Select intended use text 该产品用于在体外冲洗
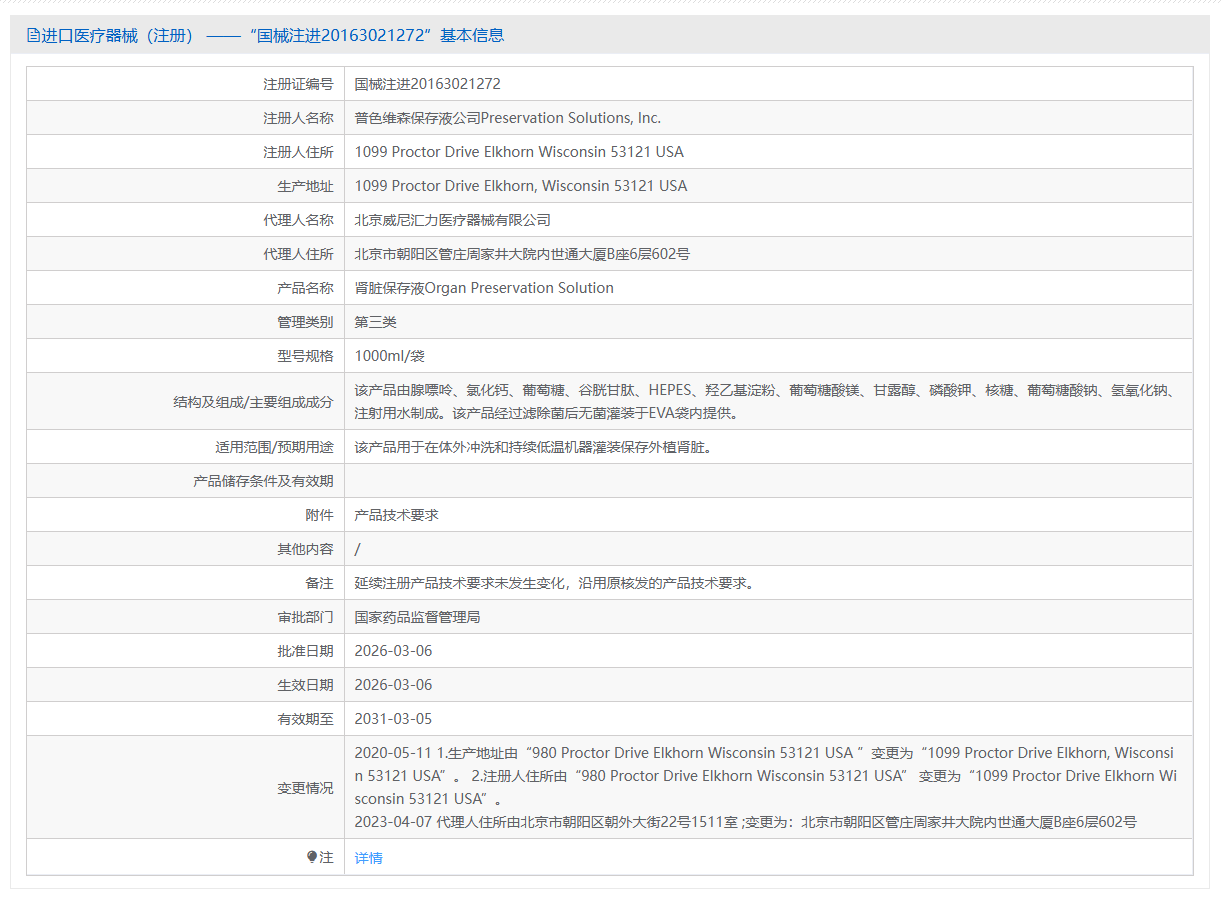This screenshot has height=901, width=1223. (533, 447)
